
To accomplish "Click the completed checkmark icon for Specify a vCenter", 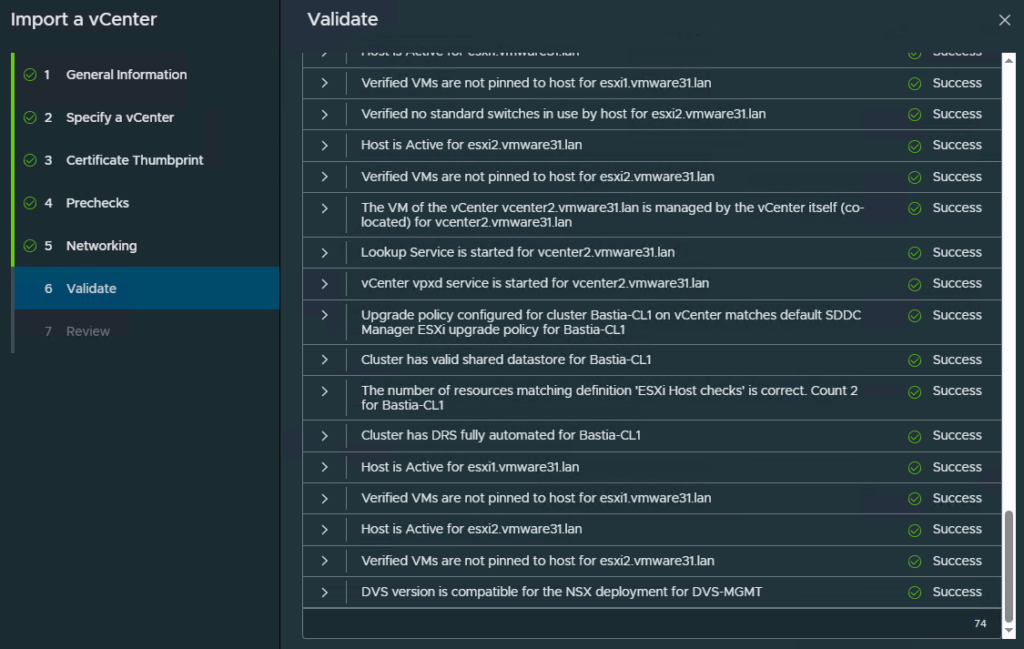I will coord(29,118).
